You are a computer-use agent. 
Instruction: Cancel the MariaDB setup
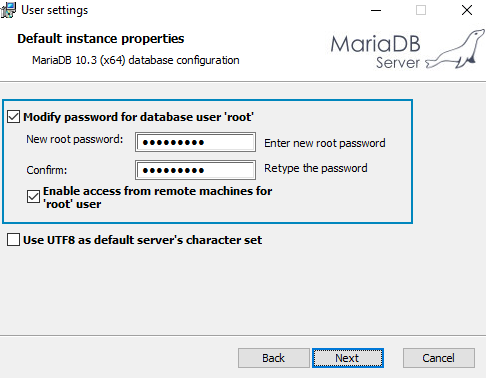[x=439, y=358]
